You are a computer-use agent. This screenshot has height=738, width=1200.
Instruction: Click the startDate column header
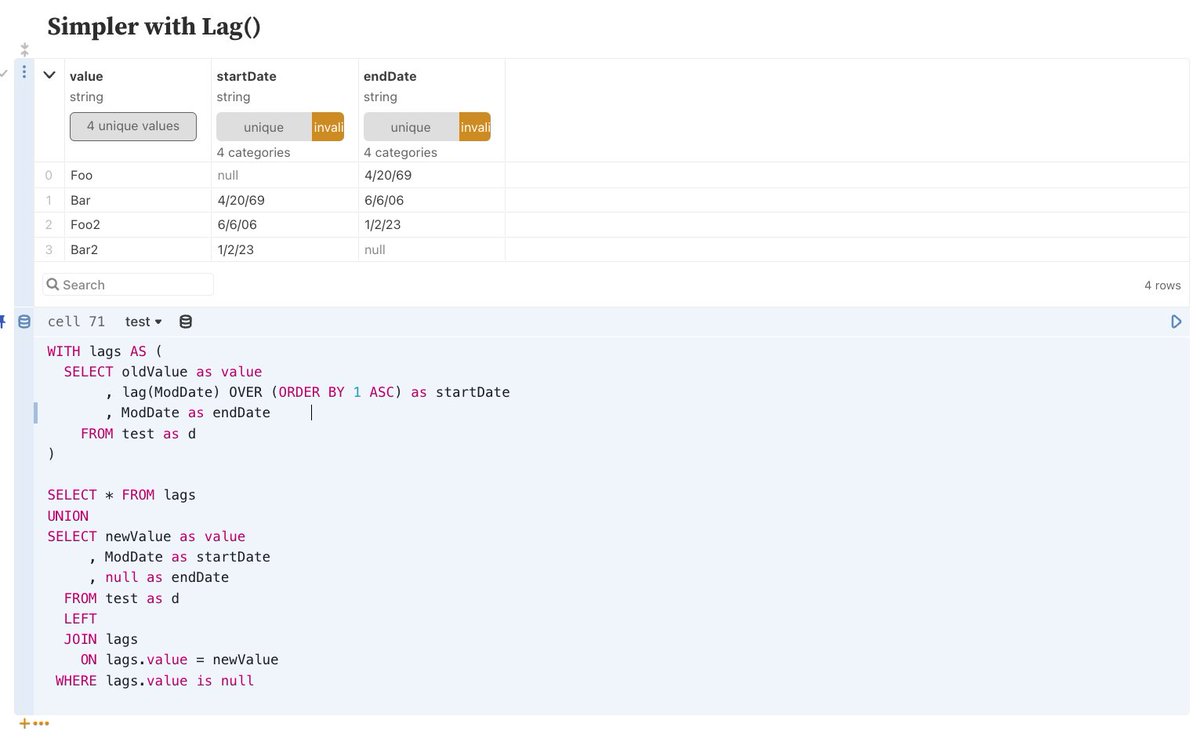[x=246, y=76]
